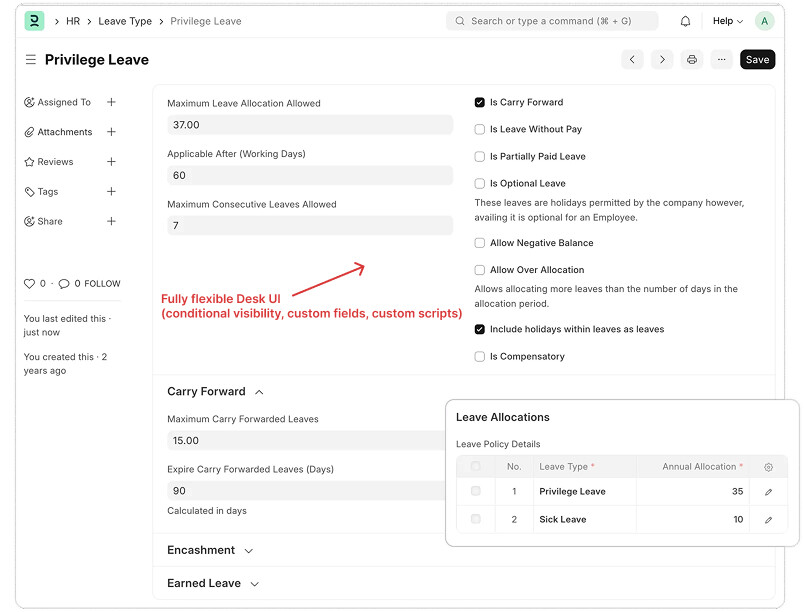The width and height of the screenshot is (804, 612).
Task: Open the Help dropdown menu
Action: pos(727,21)
